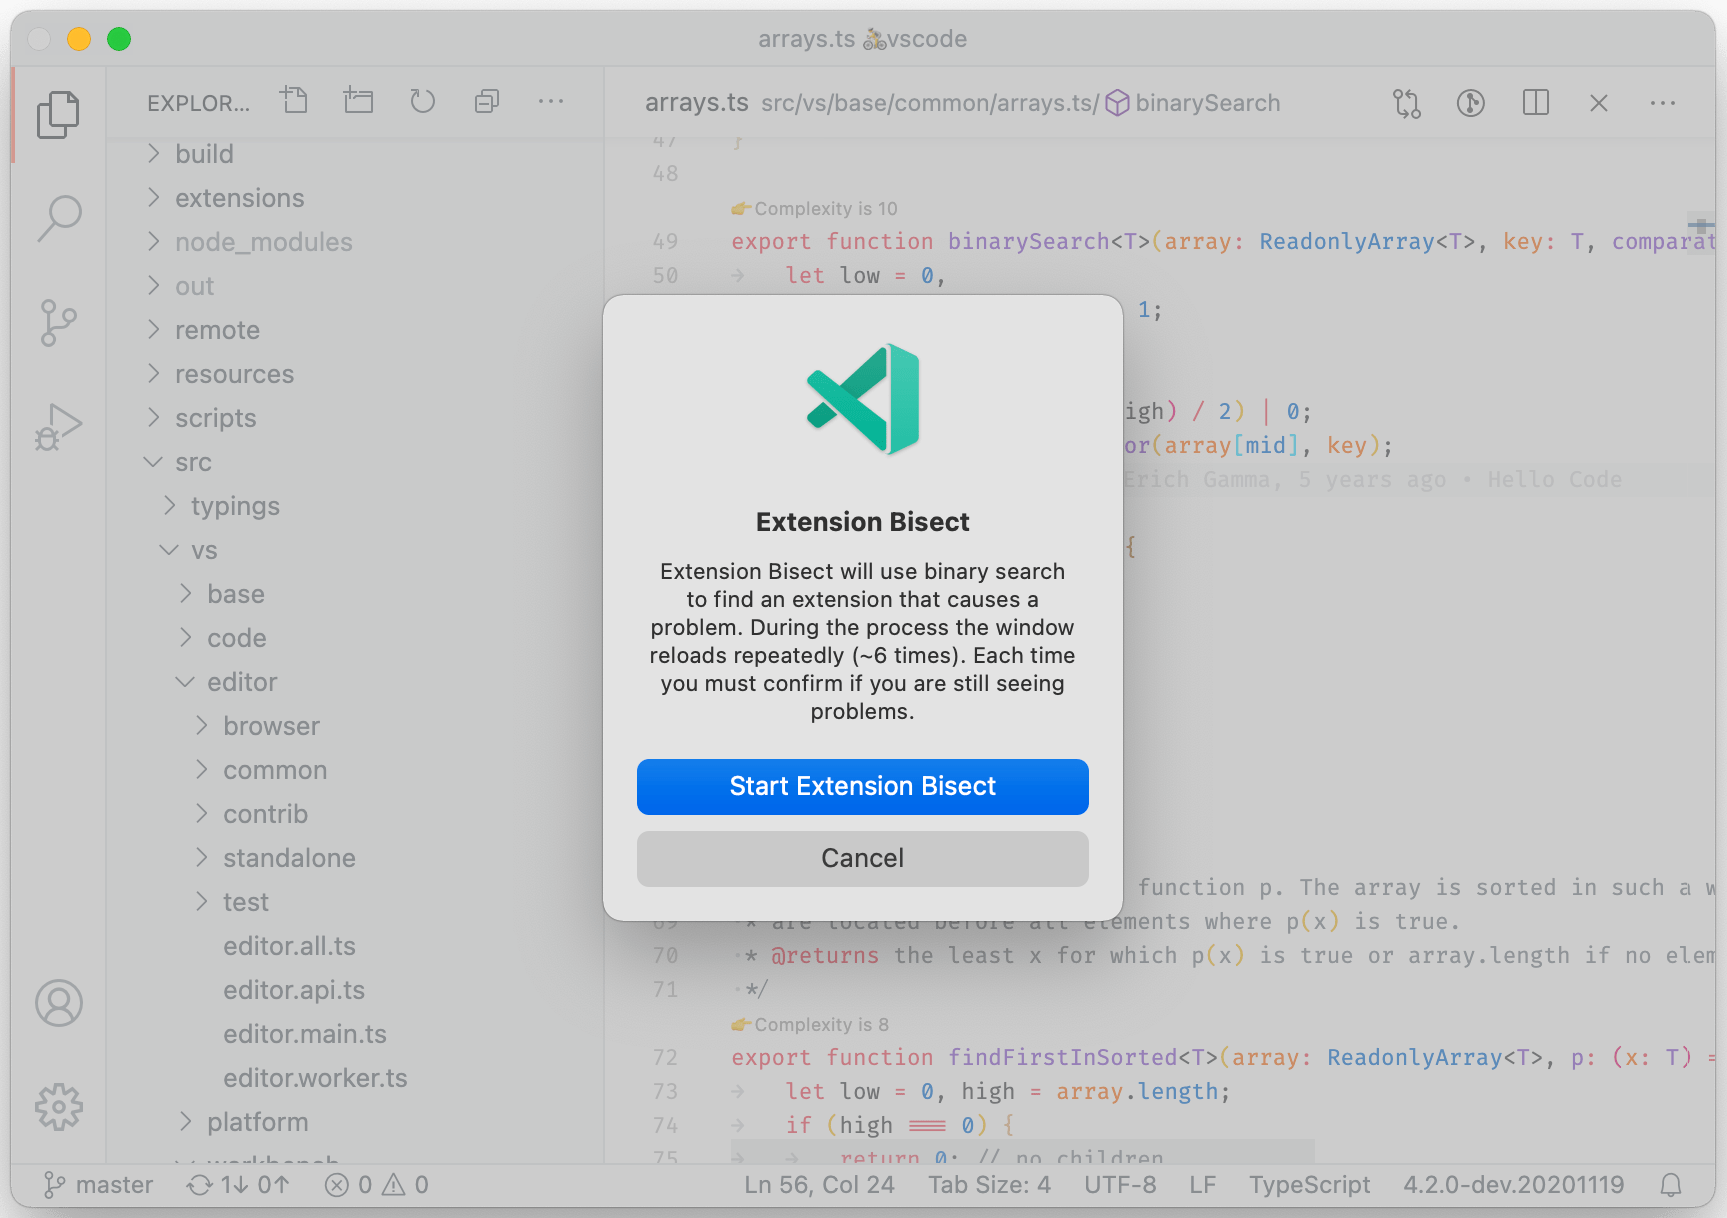Screen dimensions: 1727x1218
Task: Expand the platform folder
Action: point(257,1122)
